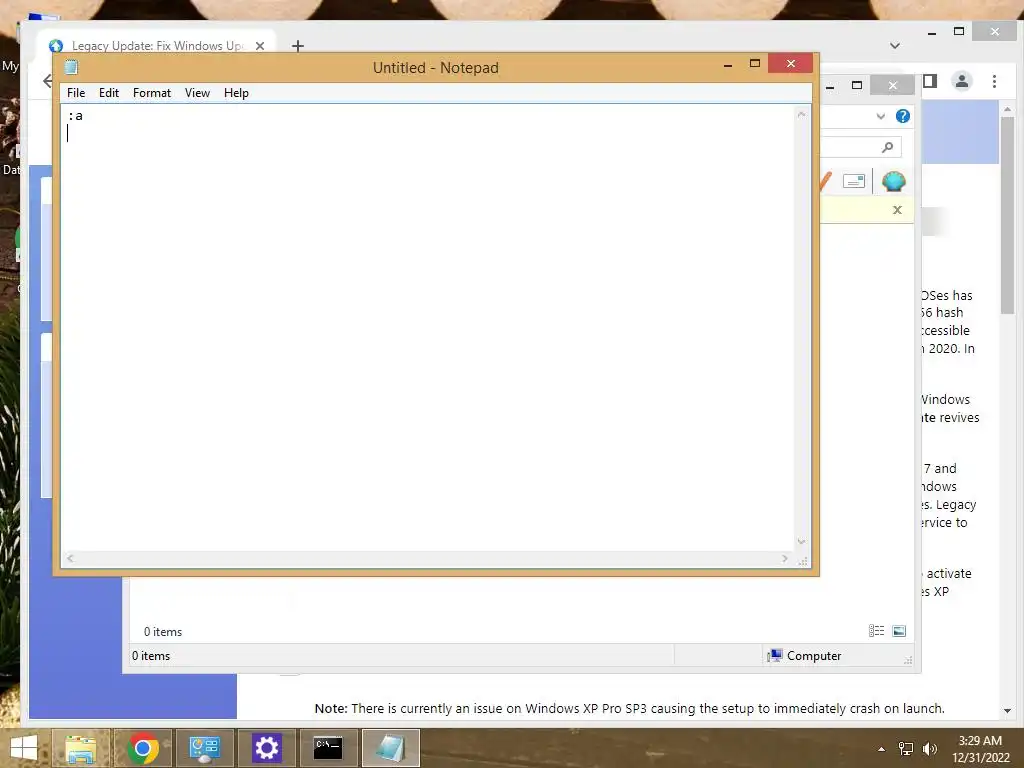Screen dimensions: 1024x768
Task: Click Chrome page scrollbar up arrow
Action: tap(1007, 109)
